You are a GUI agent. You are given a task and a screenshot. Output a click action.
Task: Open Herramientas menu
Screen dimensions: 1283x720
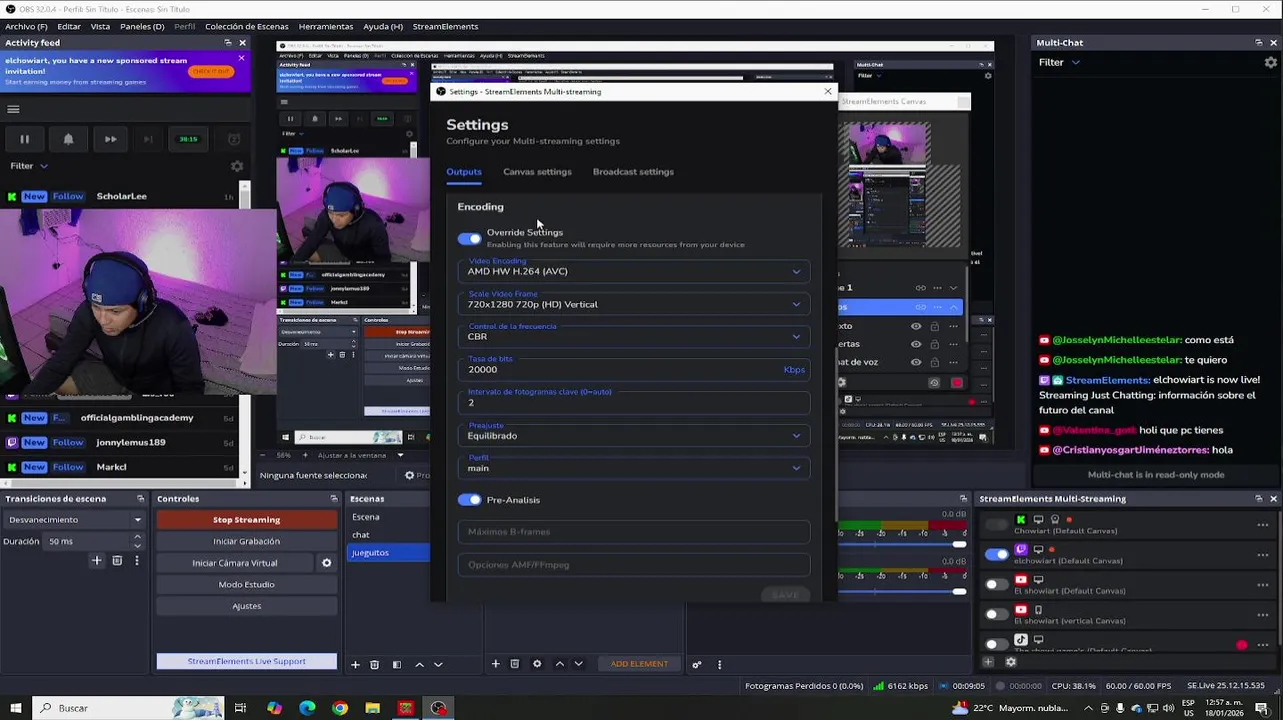[x=325, y=26]
